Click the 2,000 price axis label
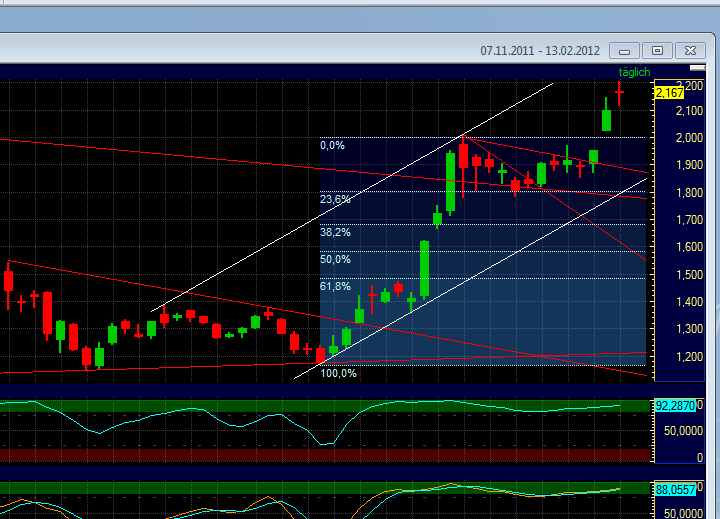This screenshot has width=720, height=519. coord(689,138)
